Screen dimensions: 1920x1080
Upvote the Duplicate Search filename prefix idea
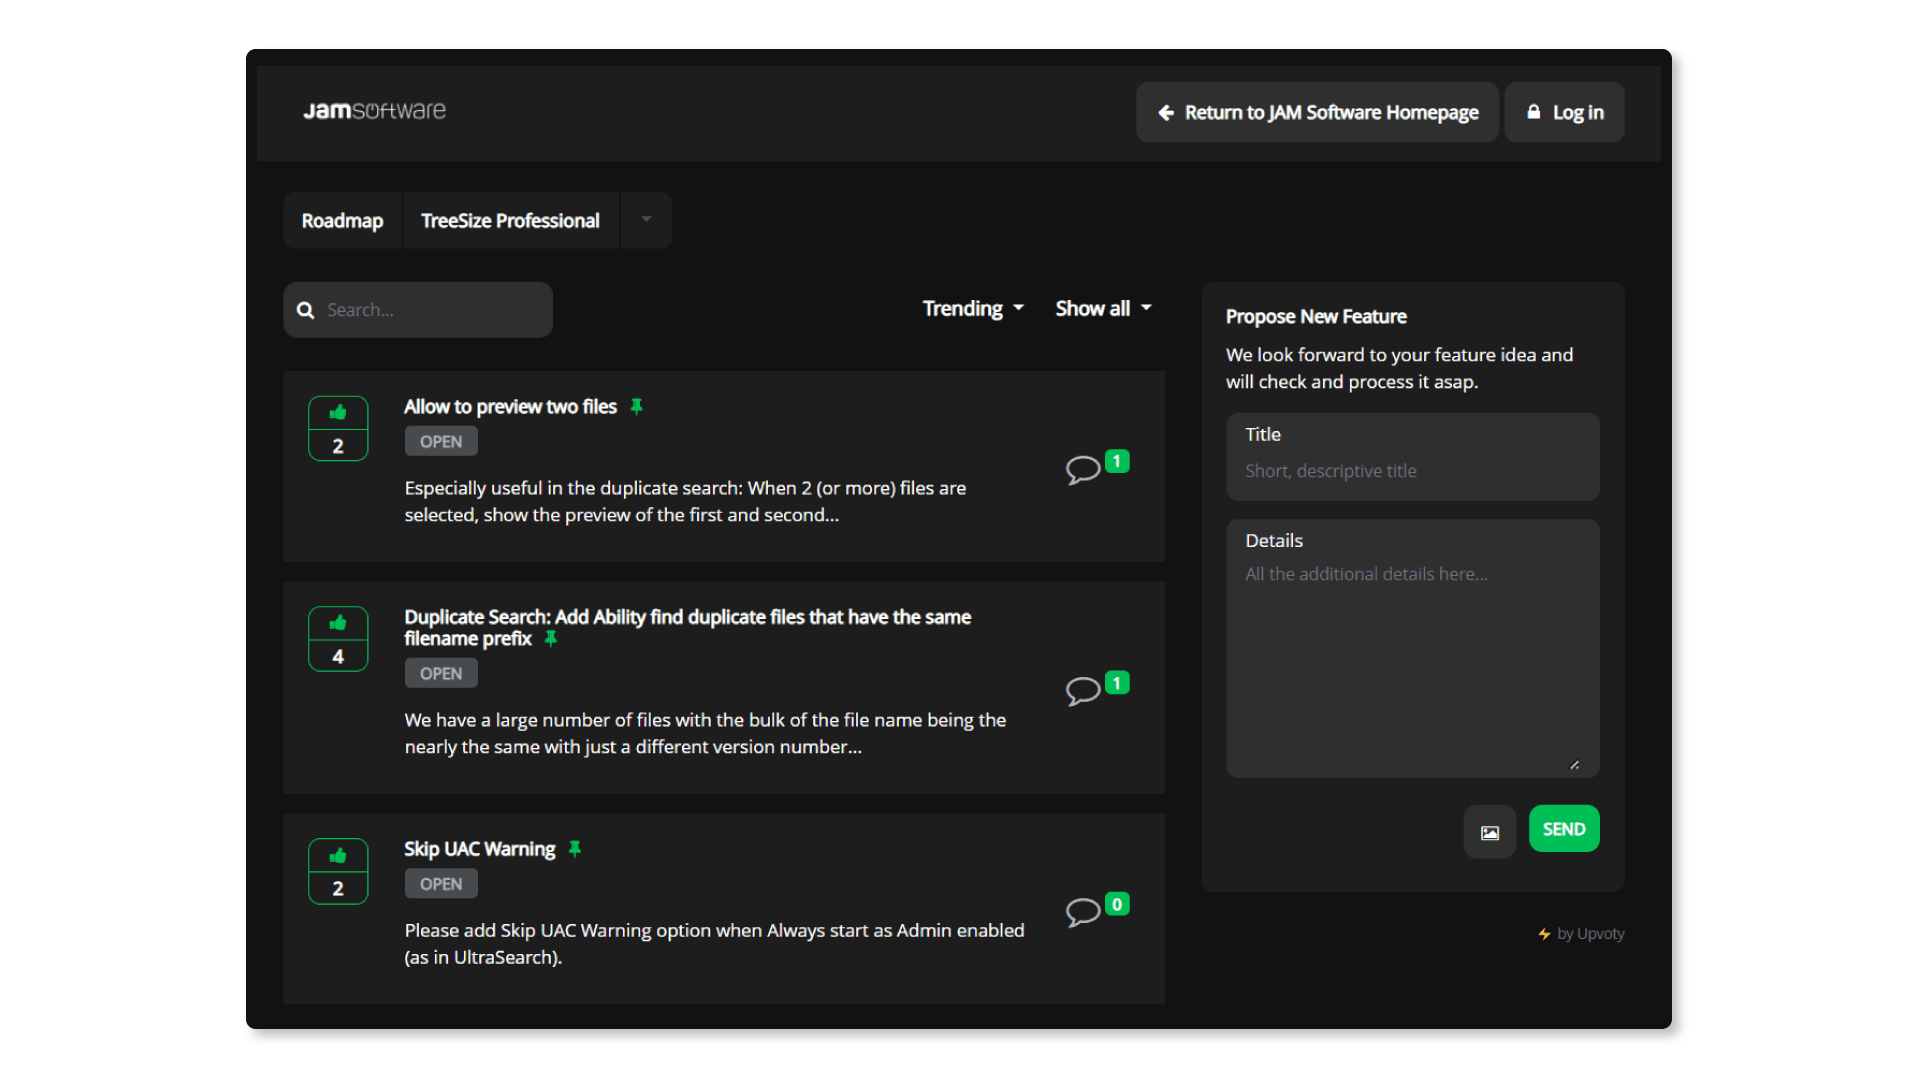pos(338,623)
